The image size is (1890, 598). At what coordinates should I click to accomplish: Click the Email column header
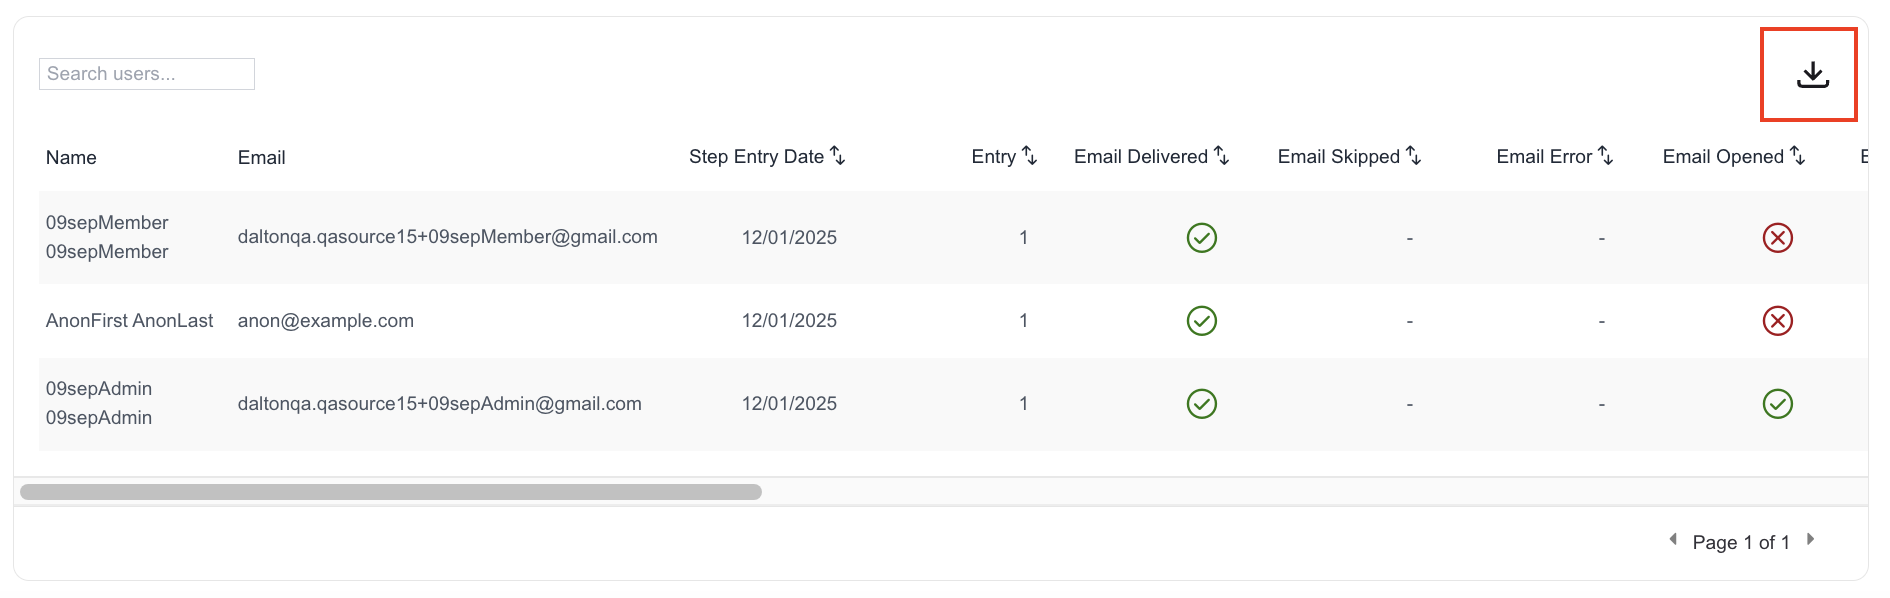261,157
